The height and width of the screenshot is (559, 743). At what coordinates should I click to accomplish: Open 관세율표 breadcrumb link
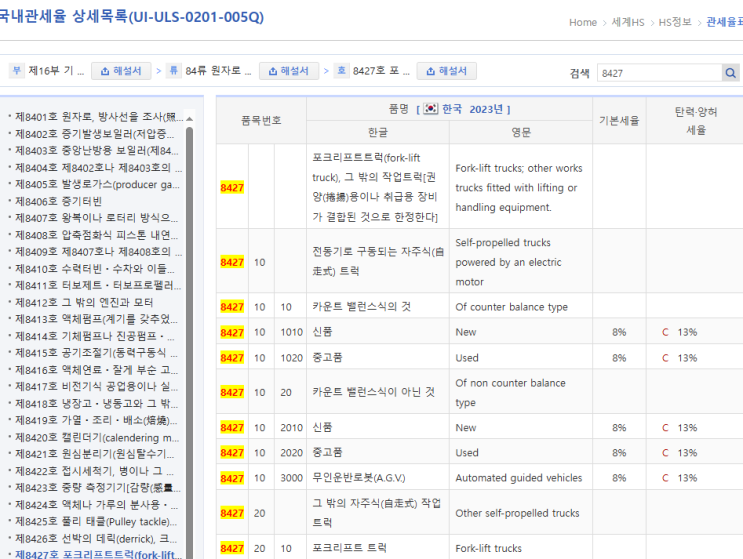[724, 22]
